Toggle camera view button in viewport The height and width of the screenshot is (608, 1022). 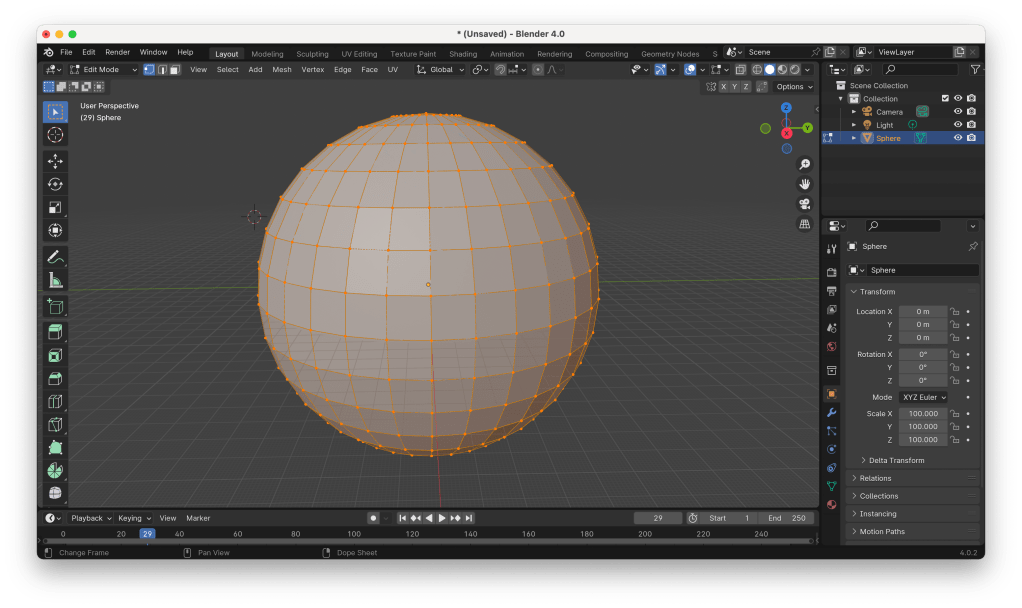click(804, 204)
